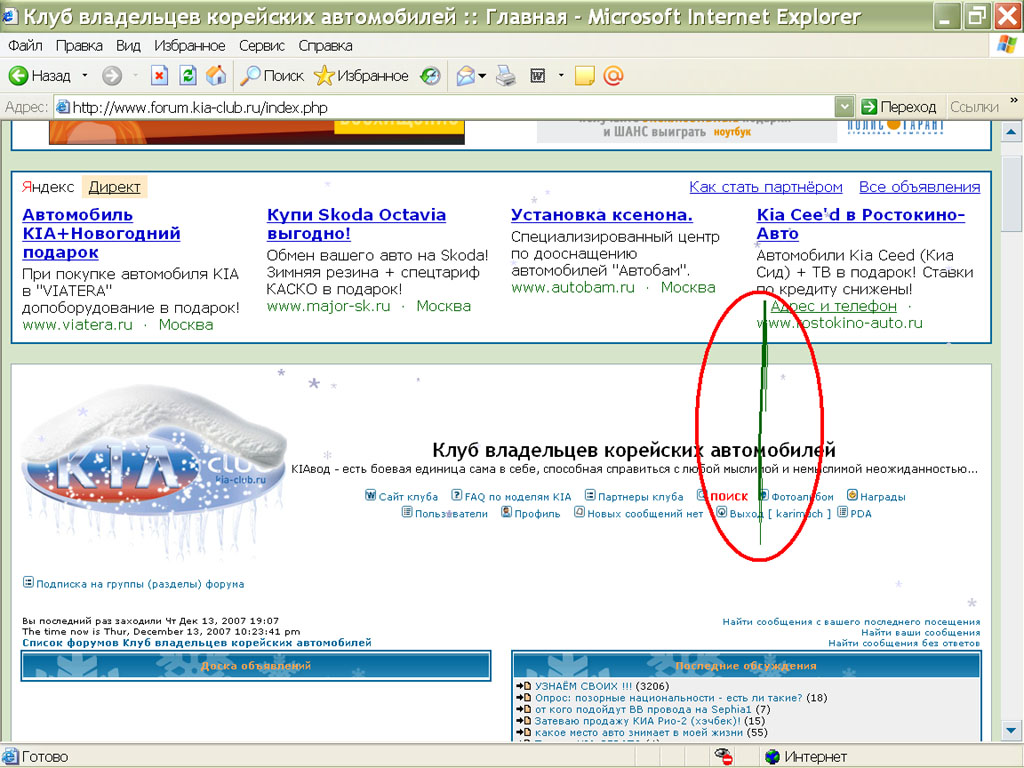Viewport: 1024px width, 768px height.
Task: Go to the Home page icon
Action: (x=216, y=76)
